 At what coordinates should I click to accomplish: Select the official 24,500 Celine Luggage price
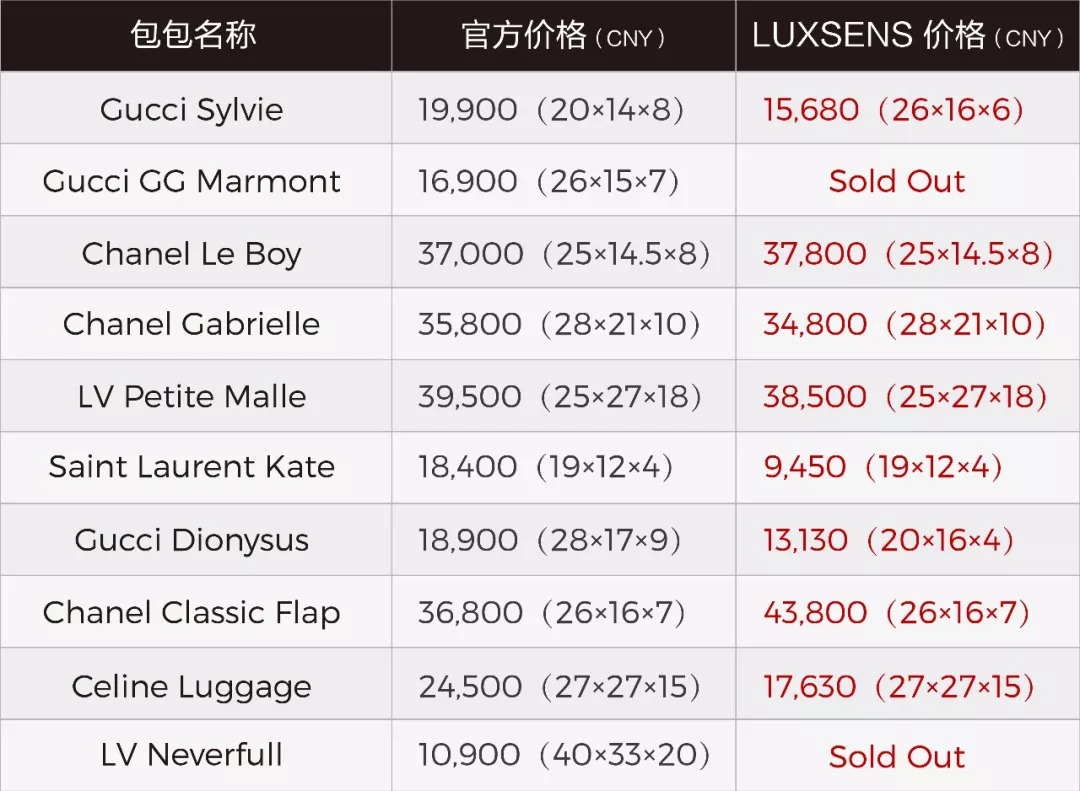tap(470, 686)
